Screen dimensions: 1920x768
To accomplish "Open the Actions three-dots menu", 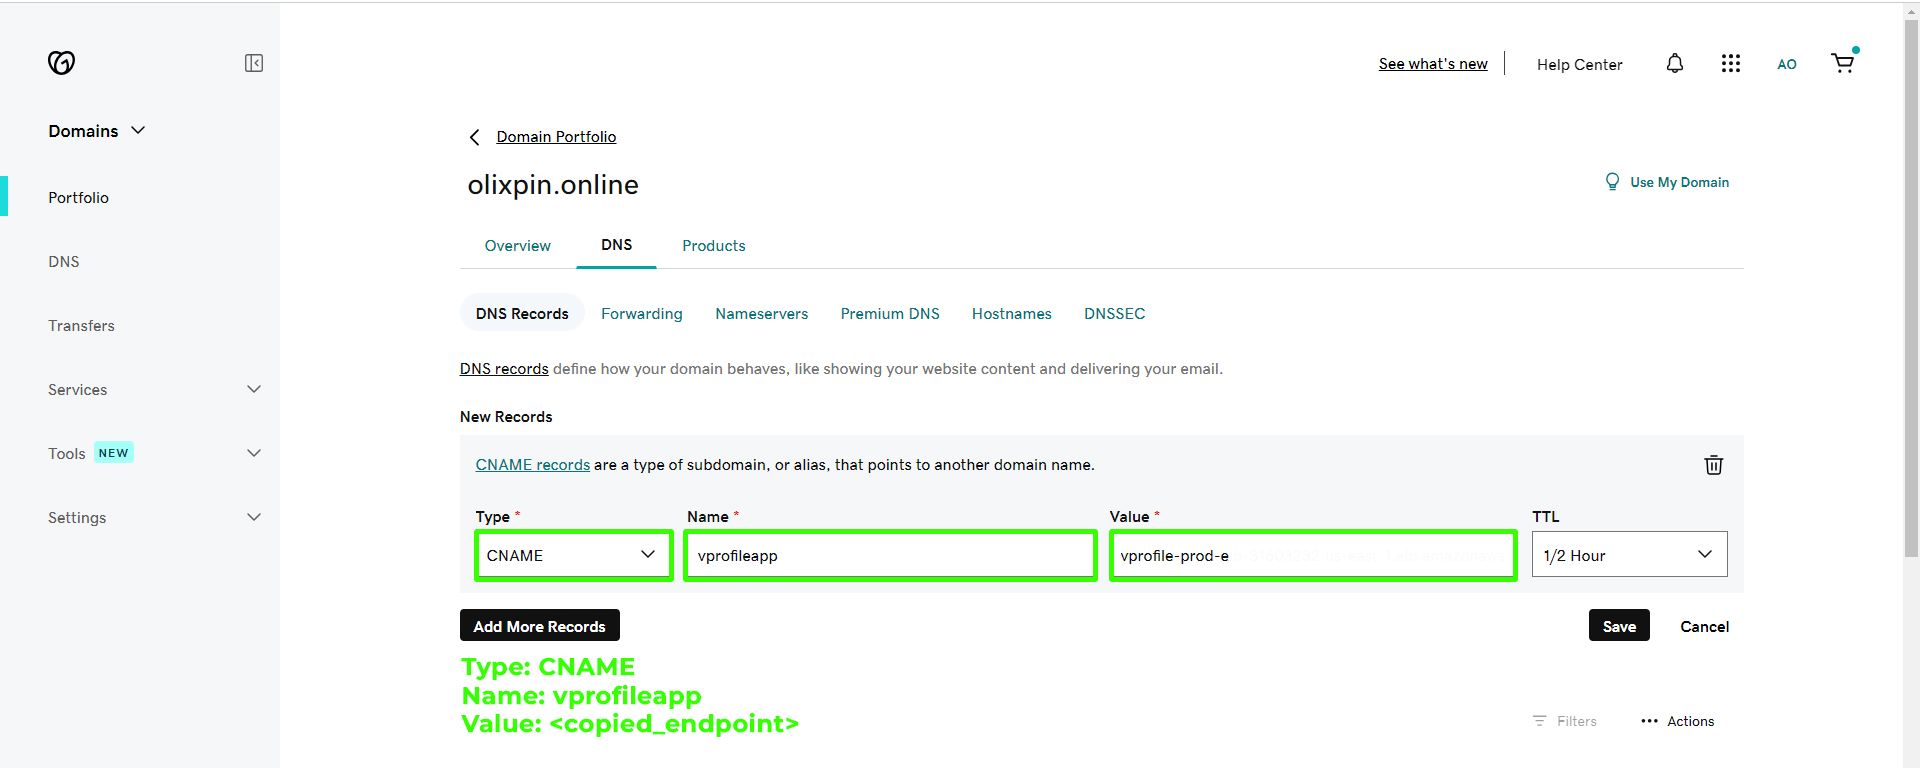I will point(1678,721).
